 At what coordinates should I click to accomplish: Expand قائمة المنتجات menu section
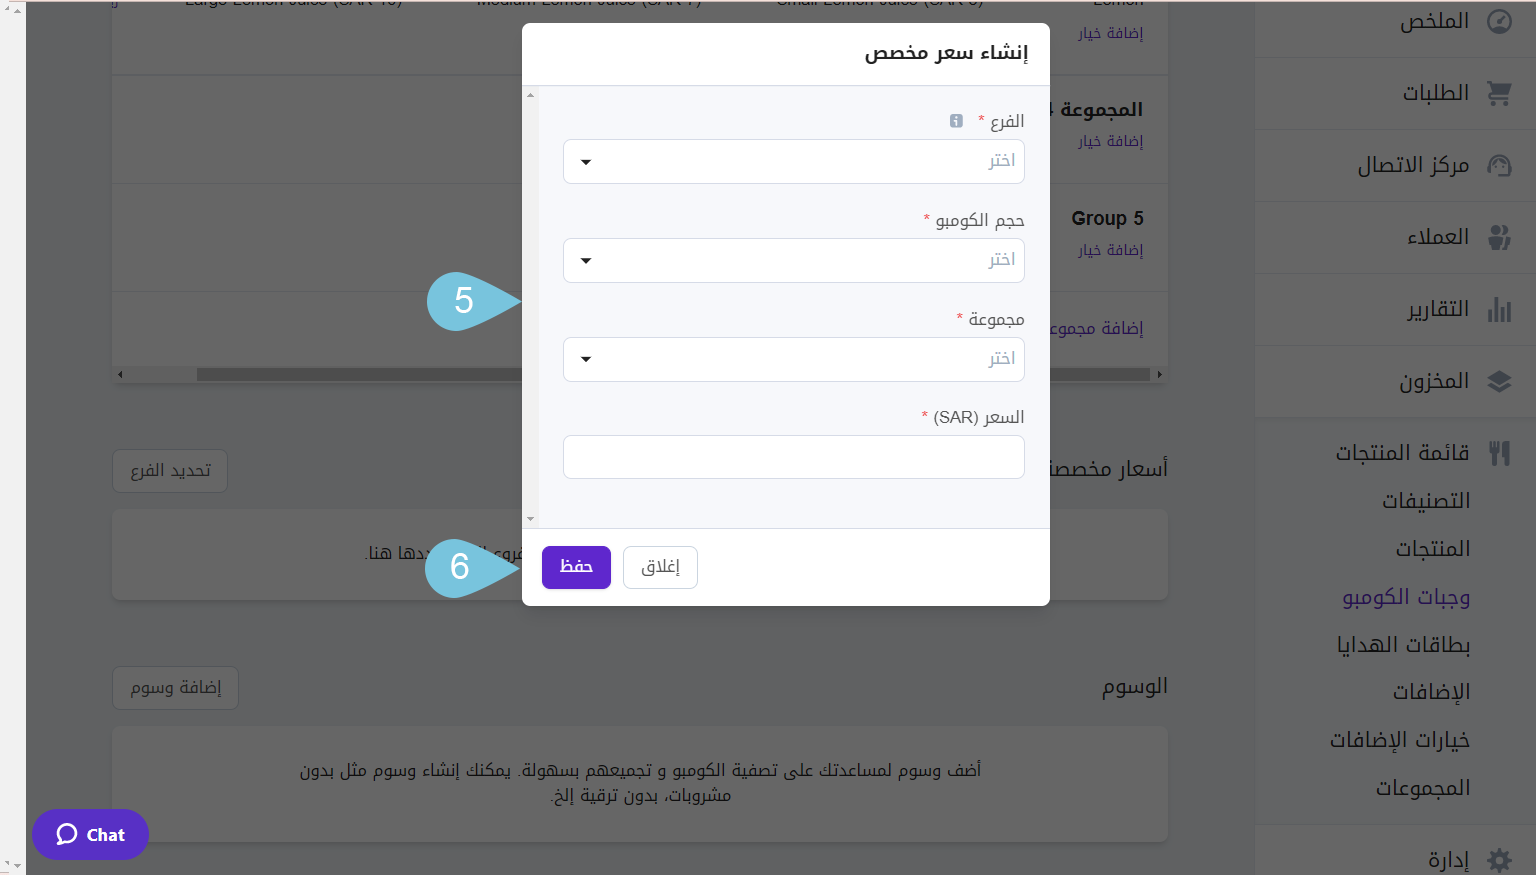point(1403,453)
